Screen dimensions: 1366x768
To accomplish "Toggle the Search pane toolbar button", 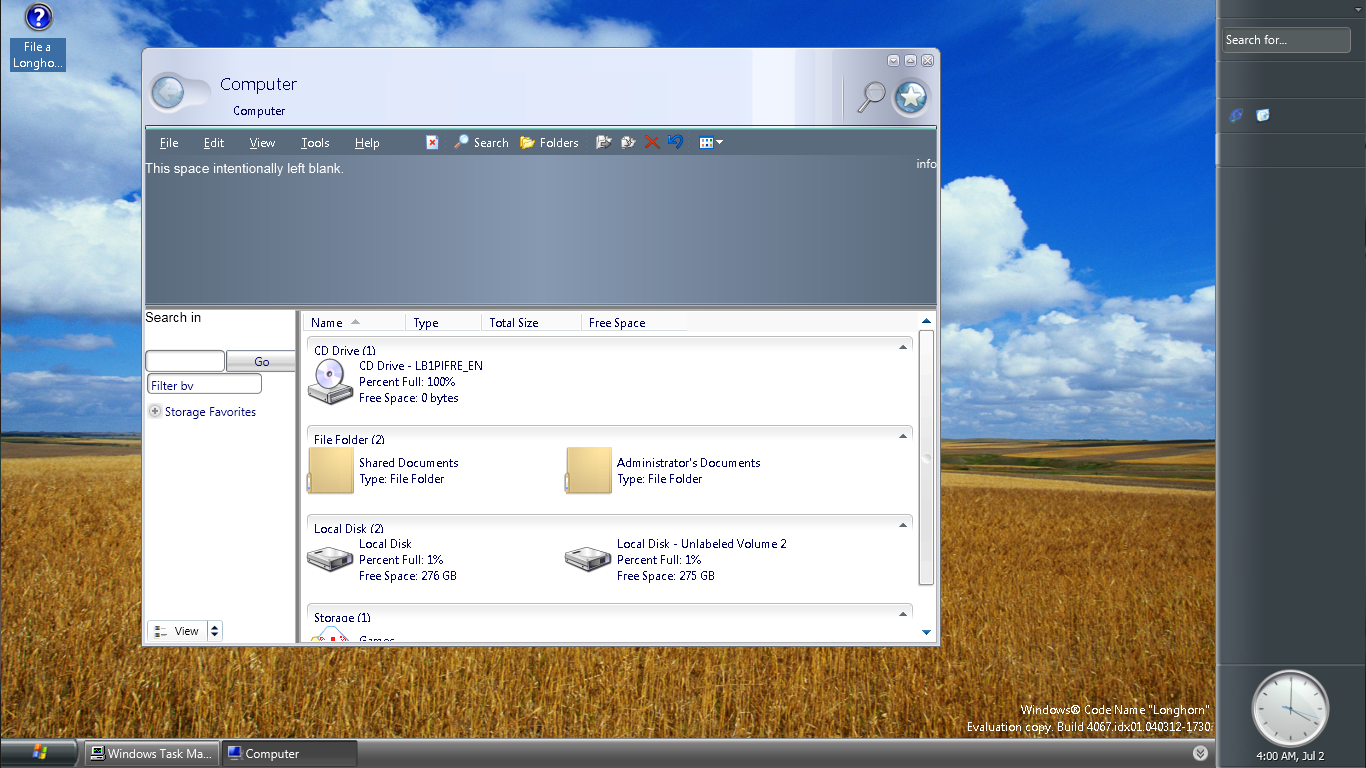I will 481,143.
